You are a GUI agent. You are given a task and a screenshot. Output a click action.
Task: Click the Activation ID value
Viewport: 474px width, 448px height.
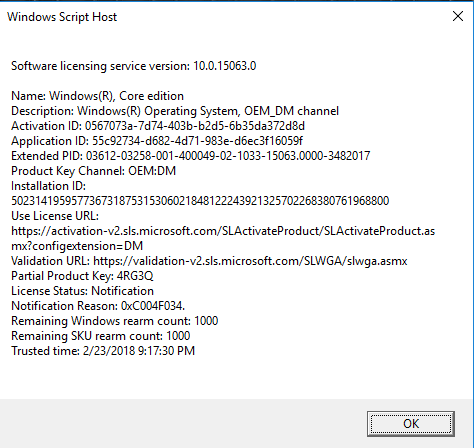(x=195, y=126)
